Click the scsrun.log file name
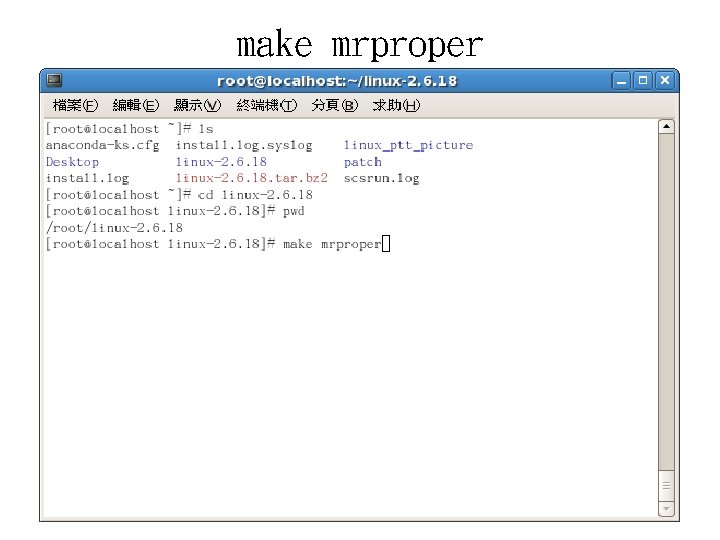Viewport: 720px width, 540px height. [x=382, y=178]
